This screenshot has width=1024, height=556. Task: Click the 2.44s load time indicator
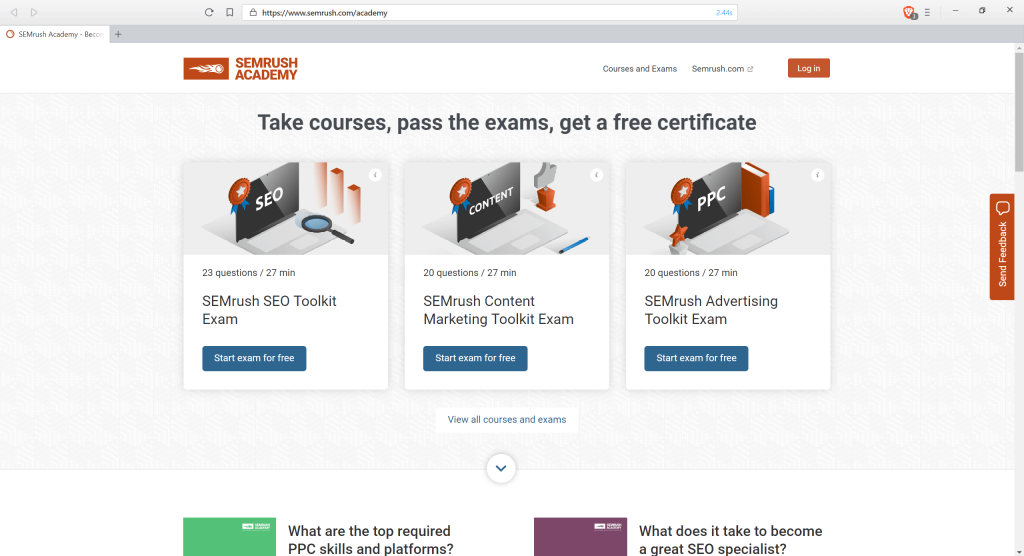(x=724, y=12)
